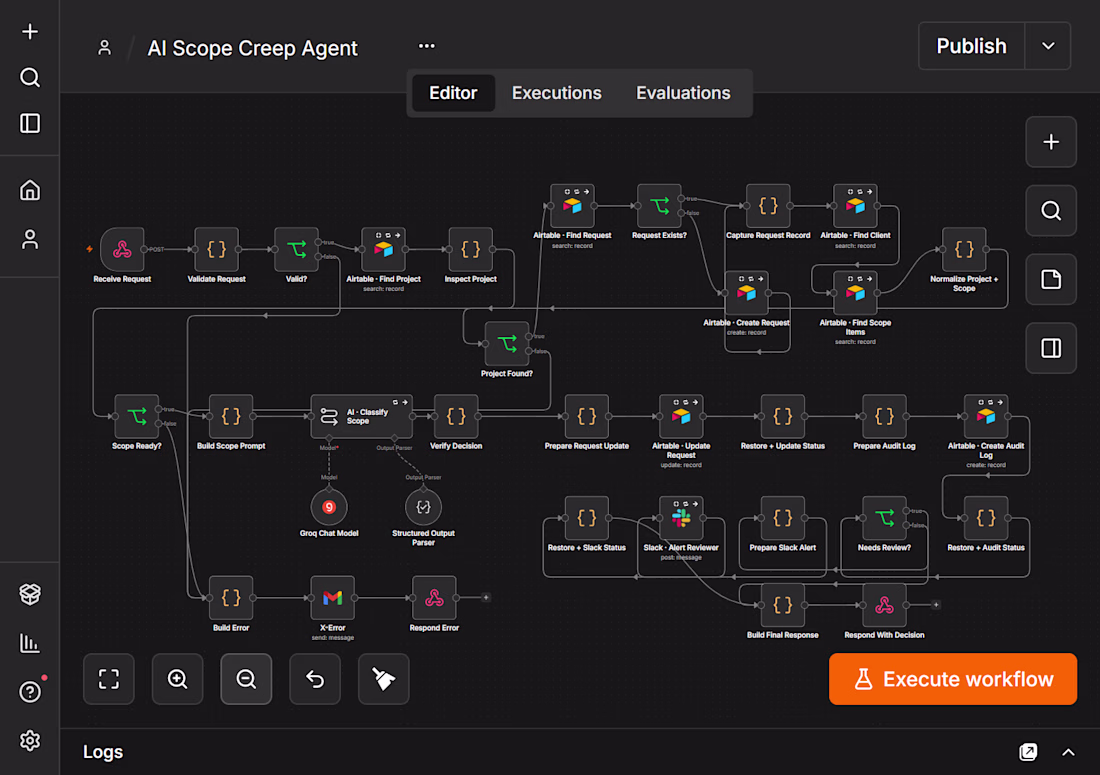Tidy up the workflow nodes
1100x775 pixels.
(384, 679)
